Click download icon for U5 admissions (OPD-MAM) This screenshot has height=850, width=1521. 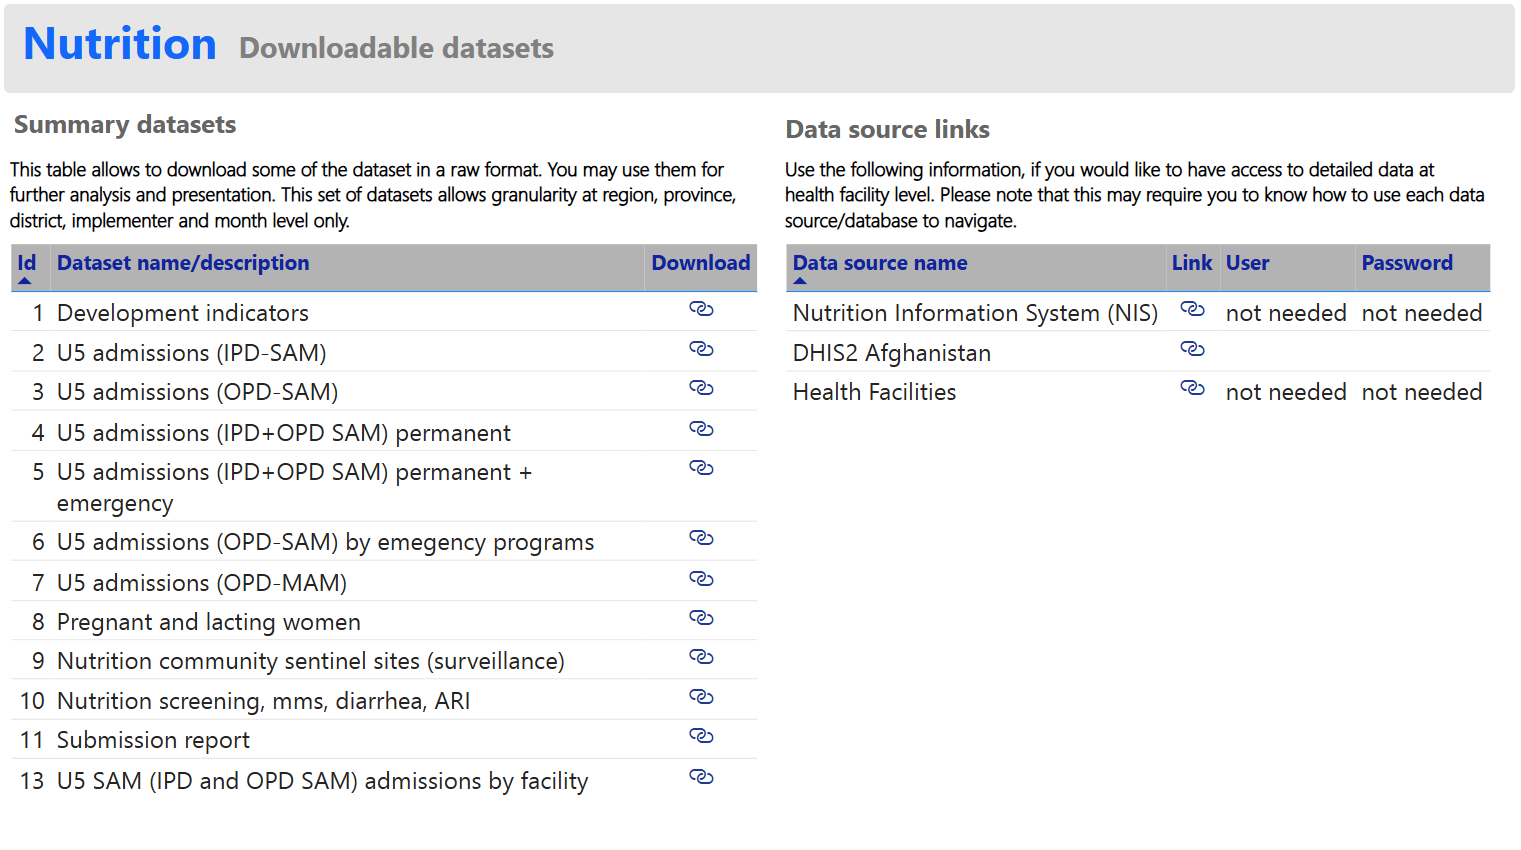[701, 579]
